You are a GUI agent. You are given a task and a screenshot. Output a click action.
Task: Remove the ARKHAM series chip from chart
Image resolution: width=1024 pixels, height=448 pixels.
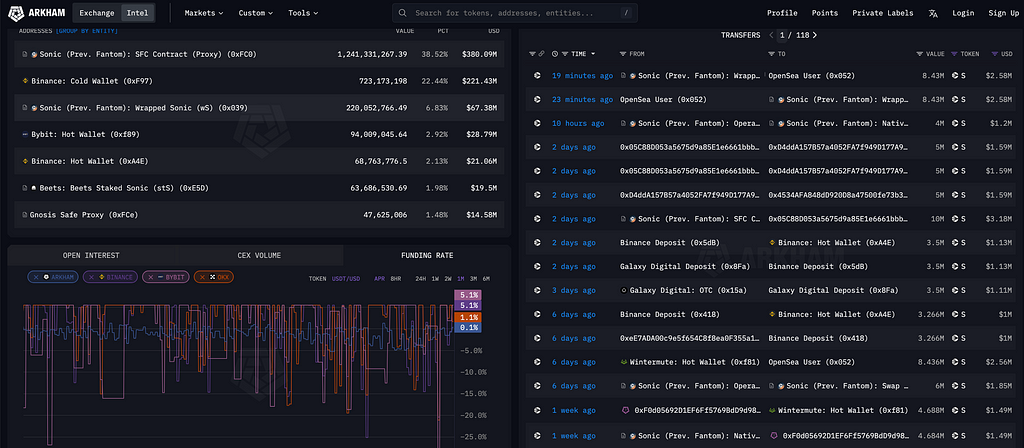[36, 277]
